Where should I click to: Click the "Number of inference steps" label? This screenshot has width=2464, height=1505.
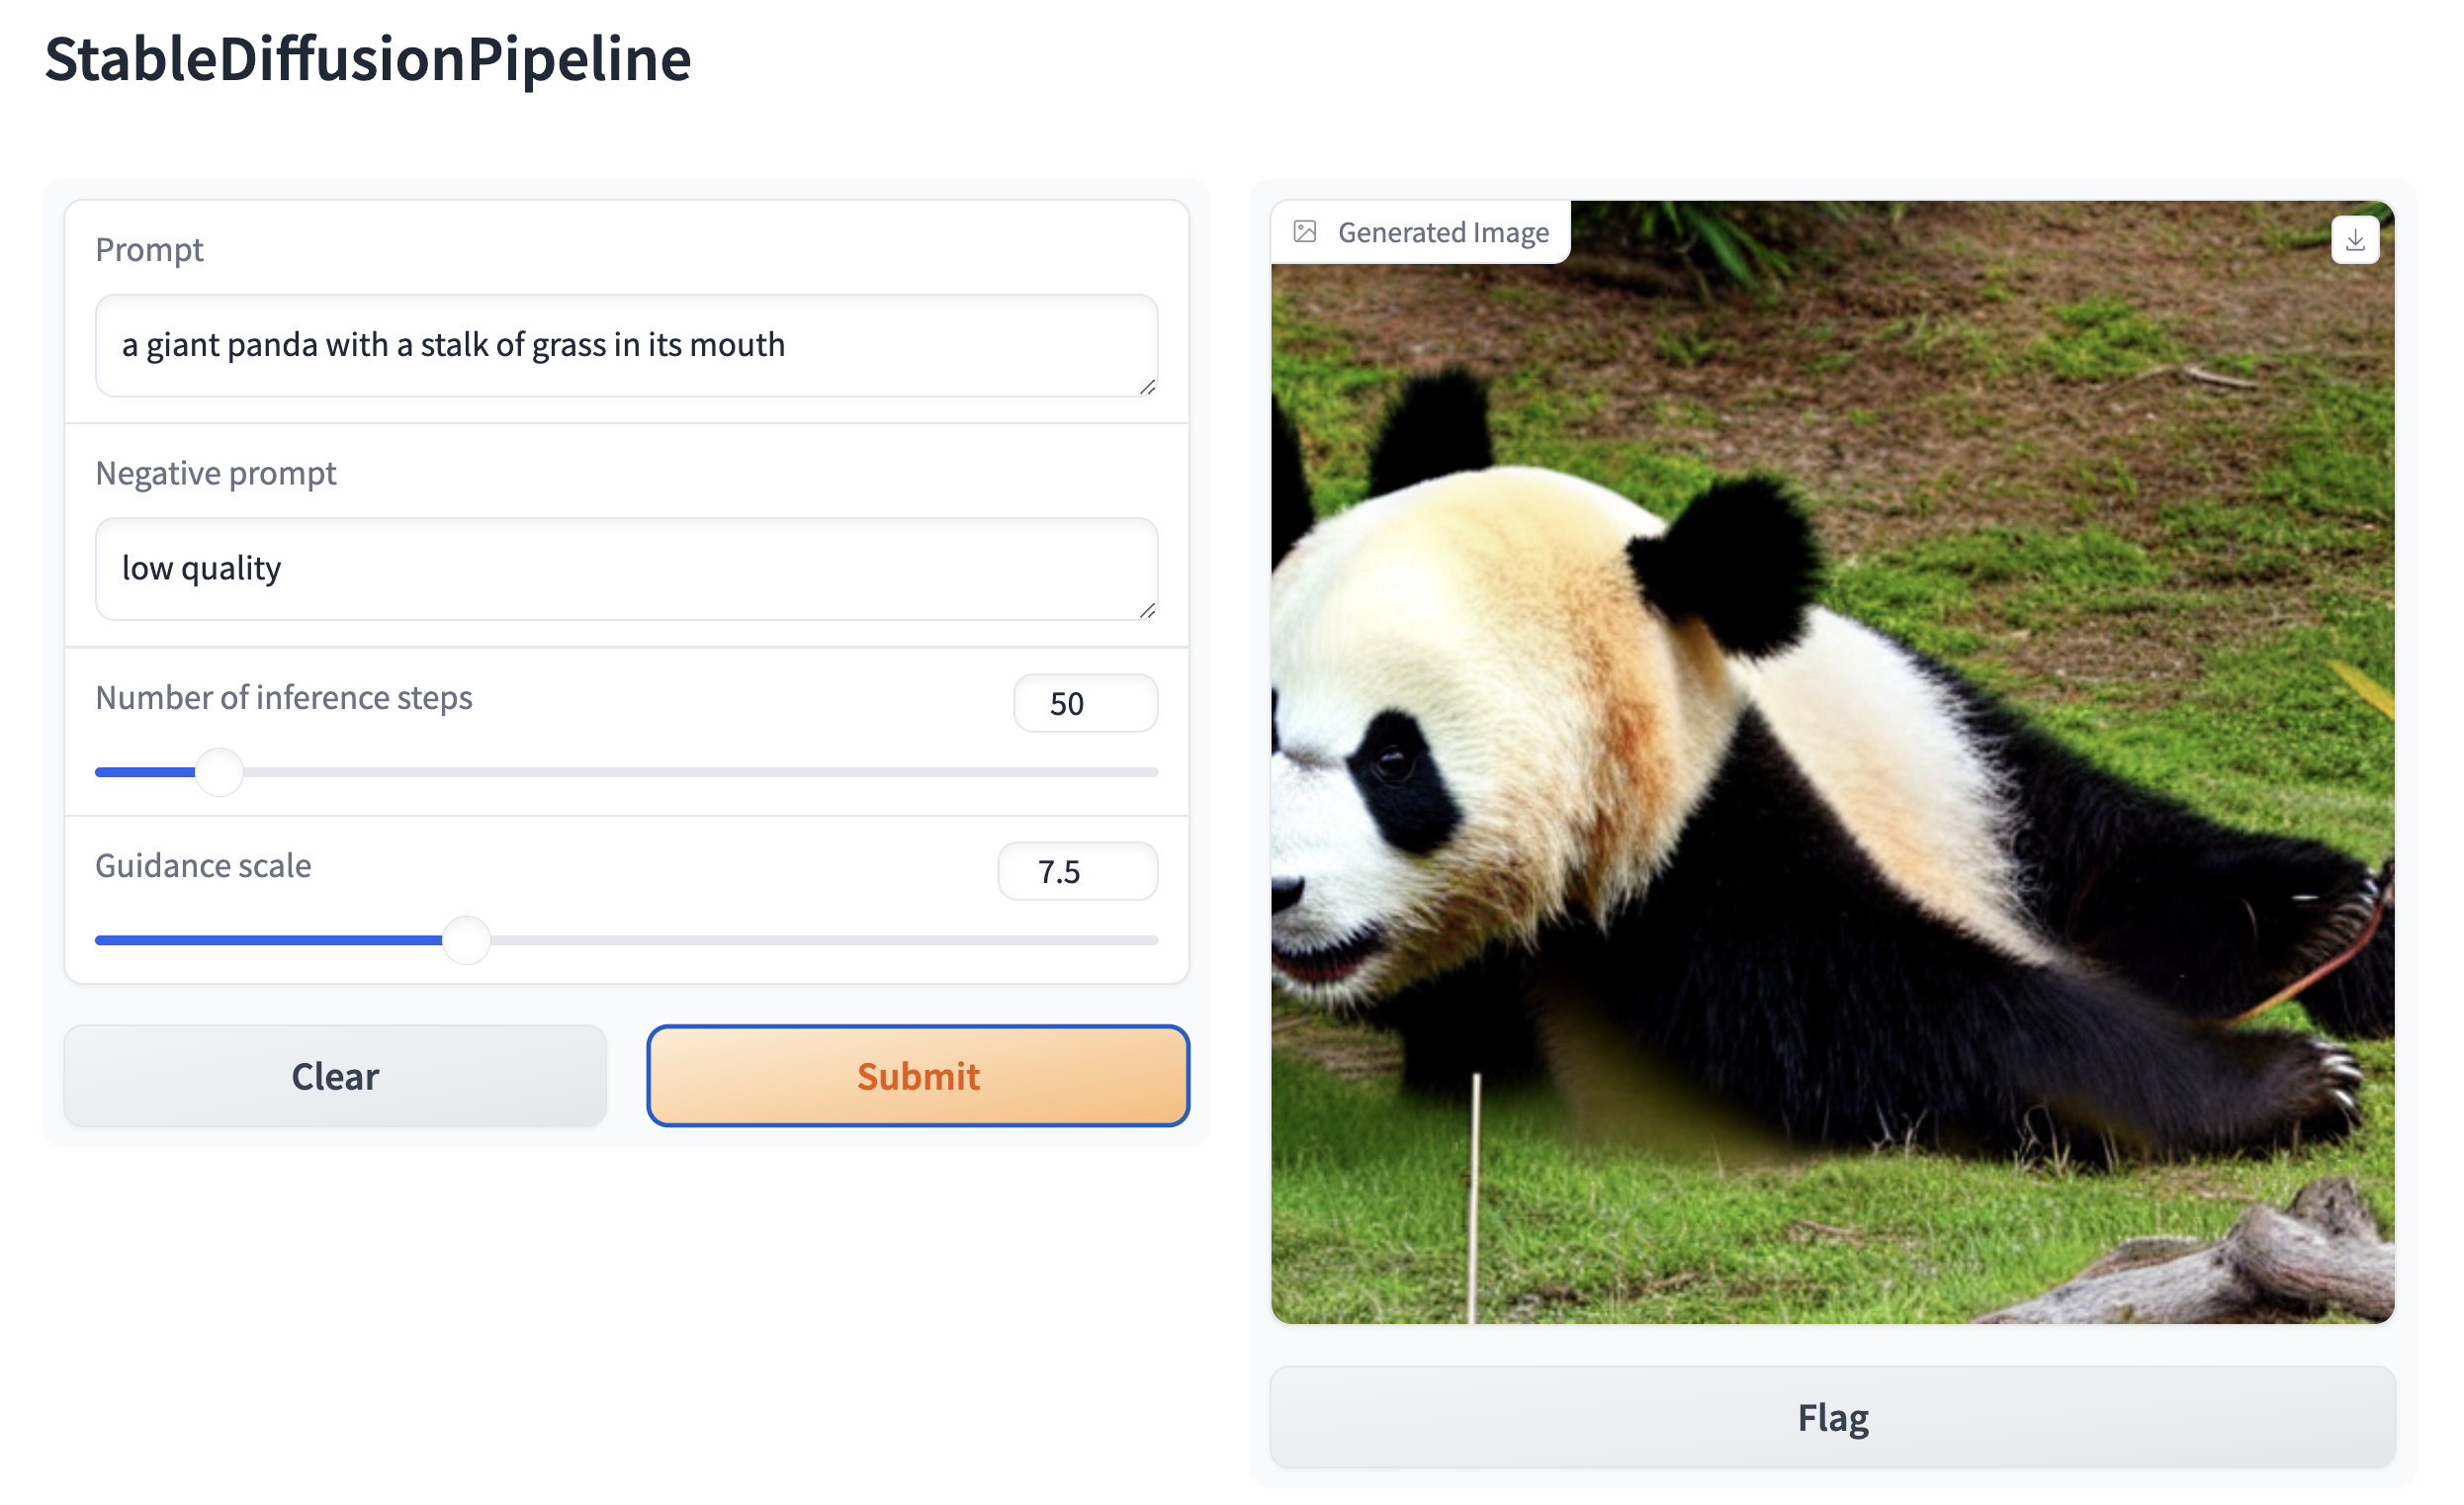(x=283, y=697)
